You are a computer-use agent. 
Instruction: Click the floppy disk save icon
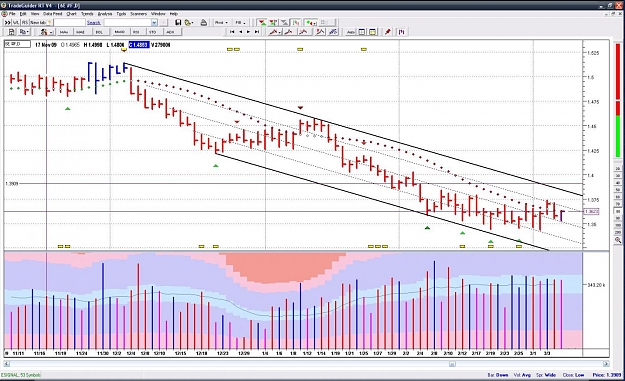178,23
